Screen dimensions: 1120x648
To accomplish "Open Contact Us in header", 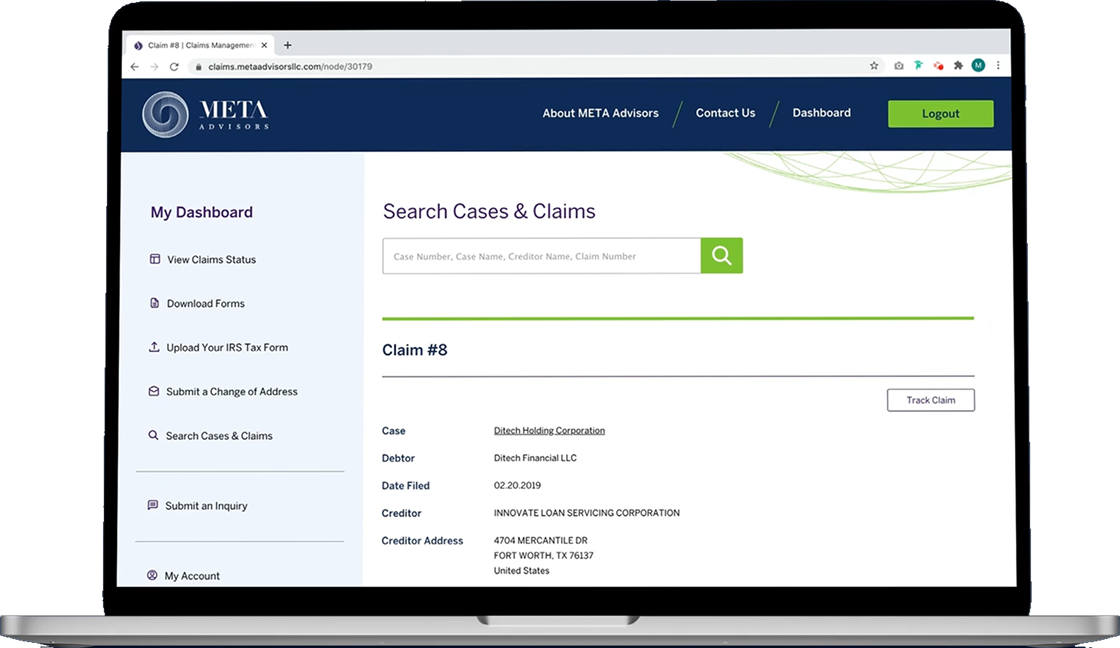I will 725,113.
